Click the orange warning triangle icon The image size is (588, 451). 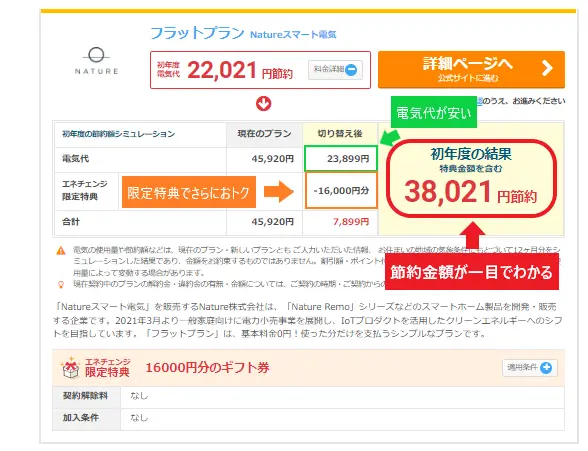[x=61, y=250]
